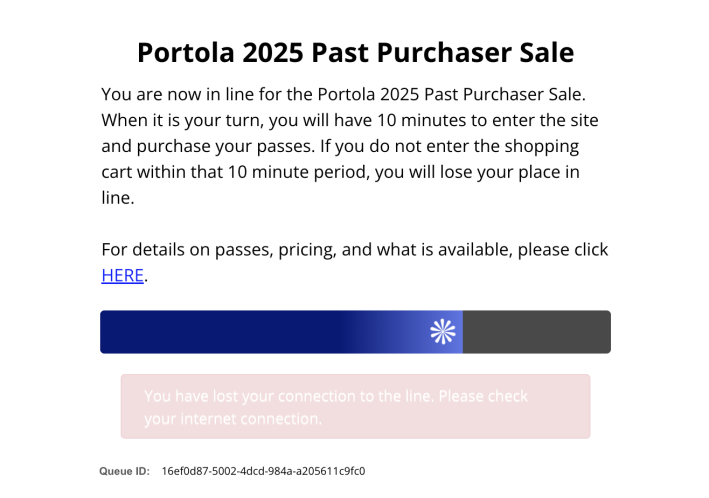The height and width of the screenshot is (498, 709).
Task: Click the 'You have lost your connection' text line
Action: coord(336,396)
